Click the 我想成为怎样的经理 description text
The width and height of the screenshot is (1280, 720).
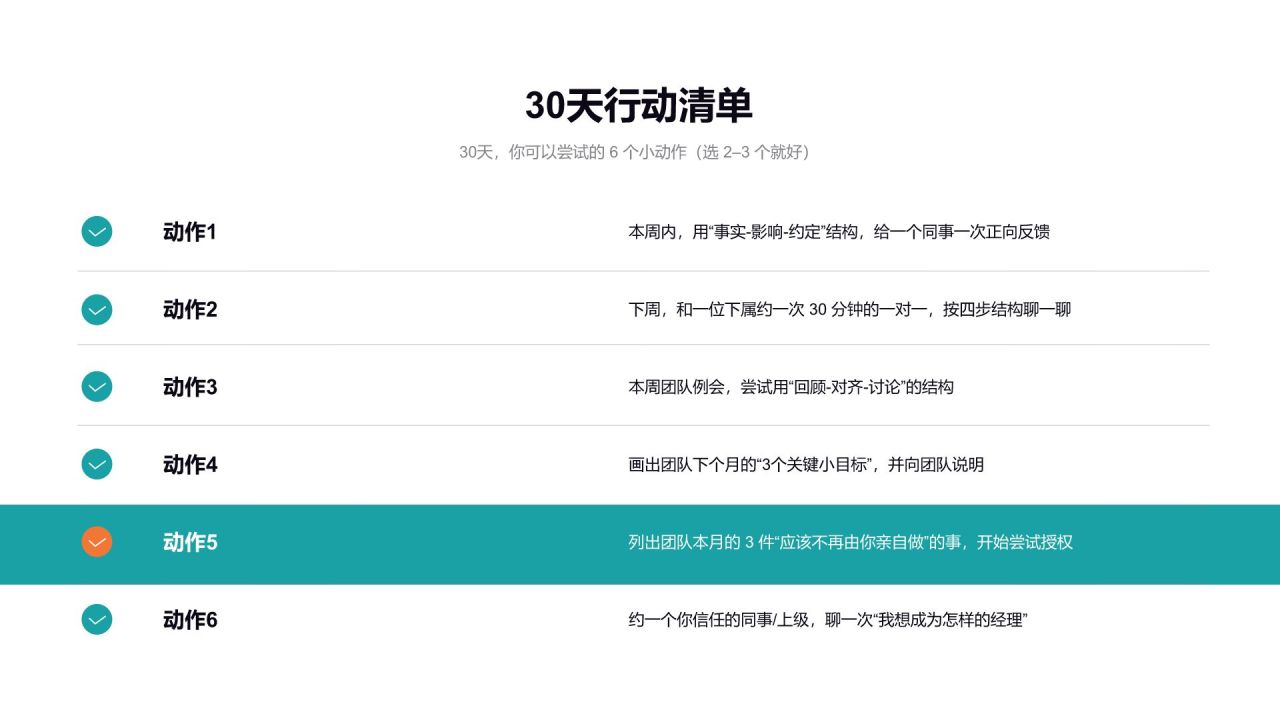[x=828, y=620]
